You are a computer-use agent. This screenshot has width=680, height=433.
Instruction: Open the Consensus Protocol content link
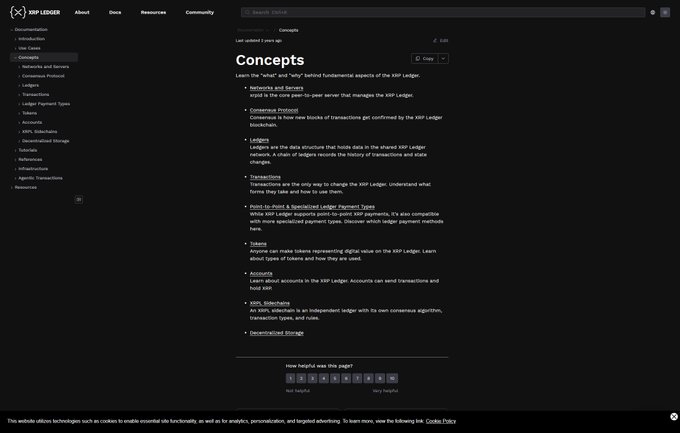coord(274,110)
